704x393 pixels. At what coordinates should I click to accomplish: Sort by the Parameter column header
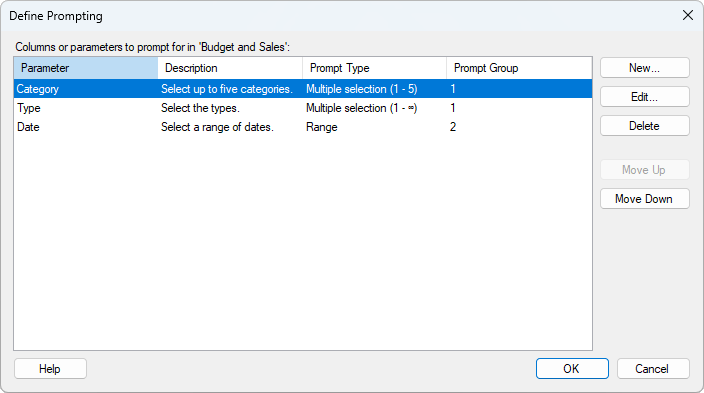[x=86, y=68]
